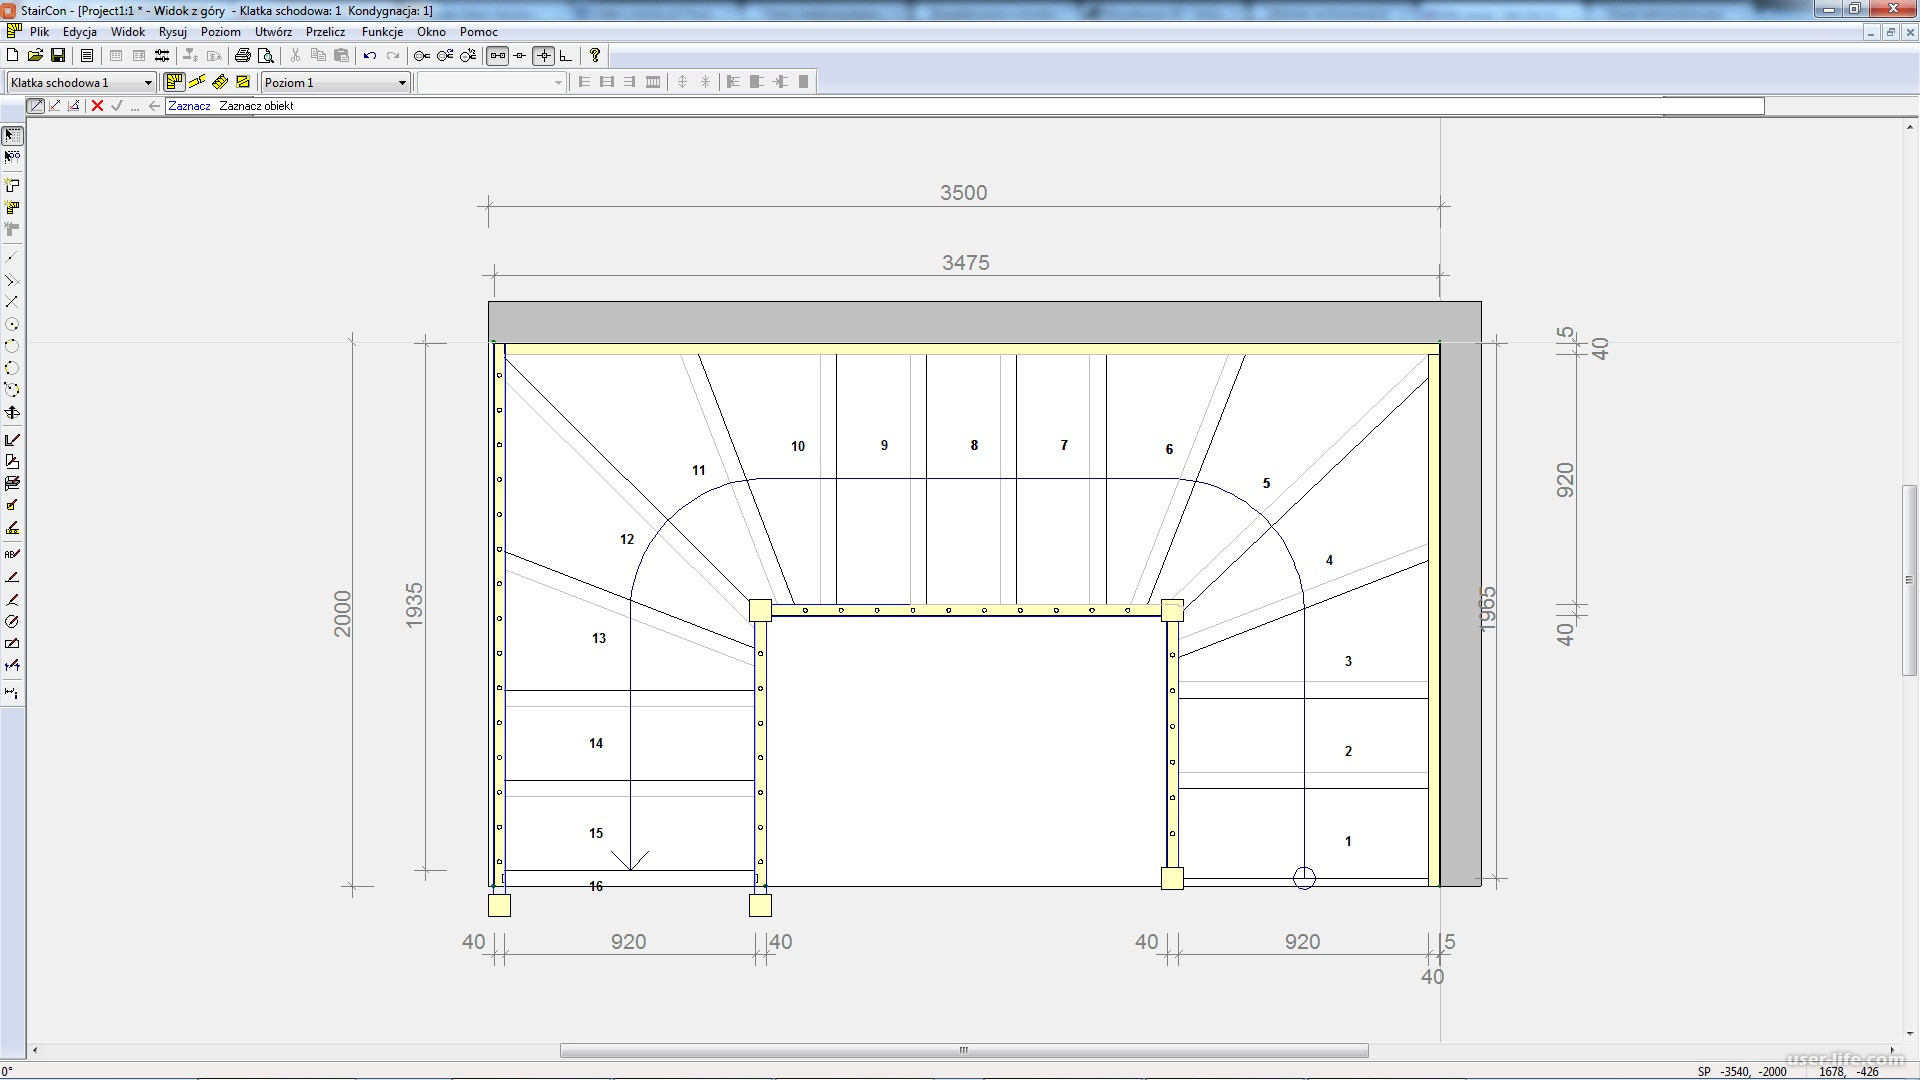Viewport: 1920px width, 1080px height.
Task: Click step number 13 in the plan
Action: [x=599, y=638]
